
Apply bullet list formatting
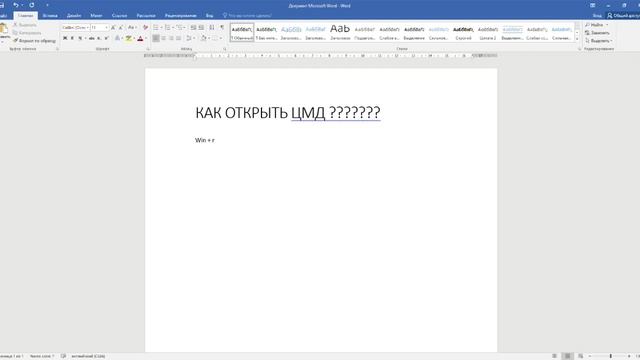pos(156,27)
